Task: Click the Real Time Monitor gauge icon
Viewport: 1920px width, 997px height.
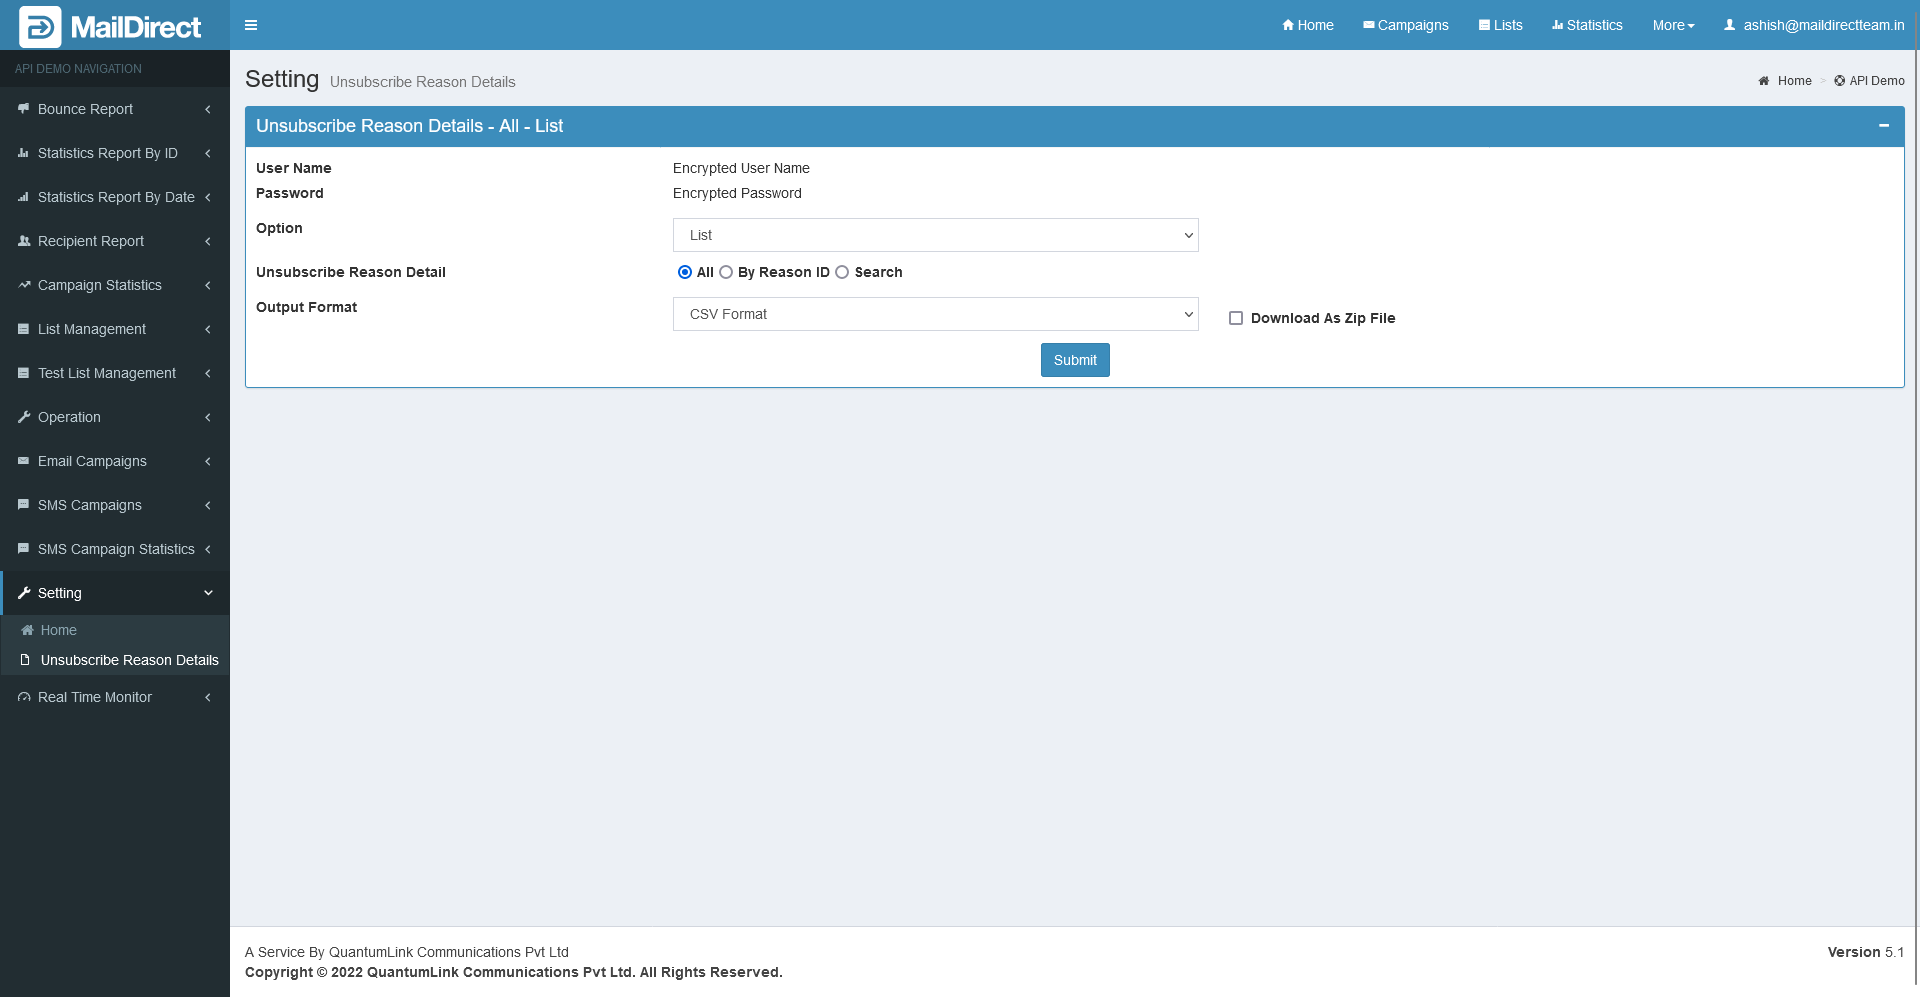Action: point(24,697)
